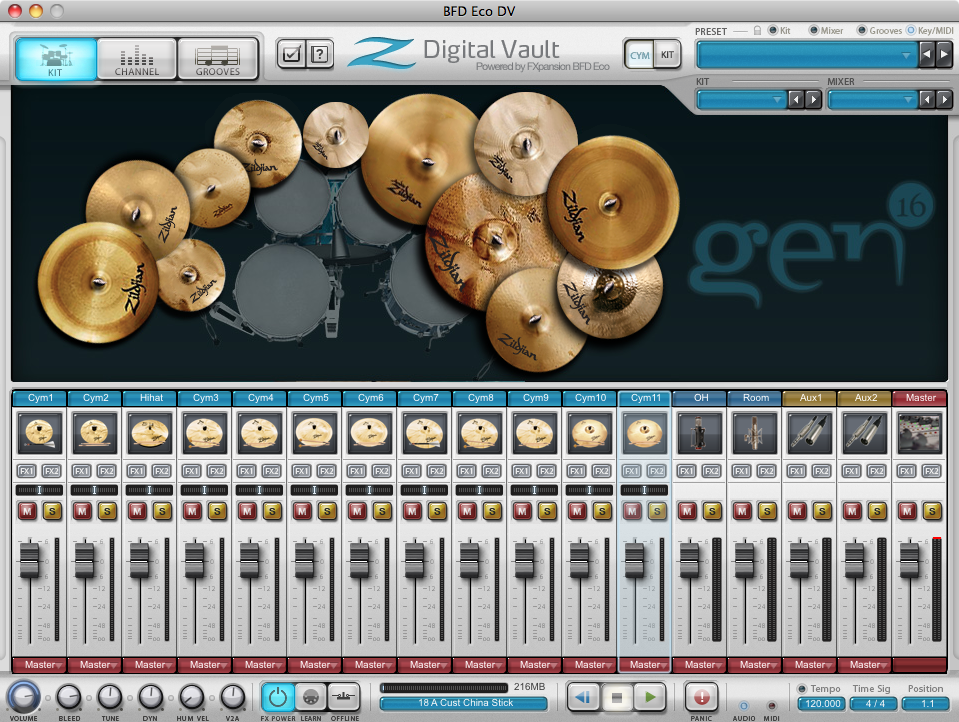This screenshot has width=959, height=722.
Task: Click the Cym8 pan slider
Action: point(480,490)
